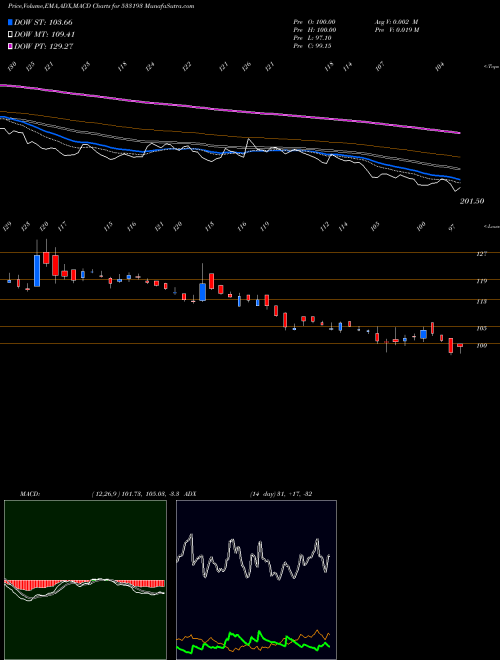Click the 'Pre V: 0.019 M' value

click(x=397, y=30)
